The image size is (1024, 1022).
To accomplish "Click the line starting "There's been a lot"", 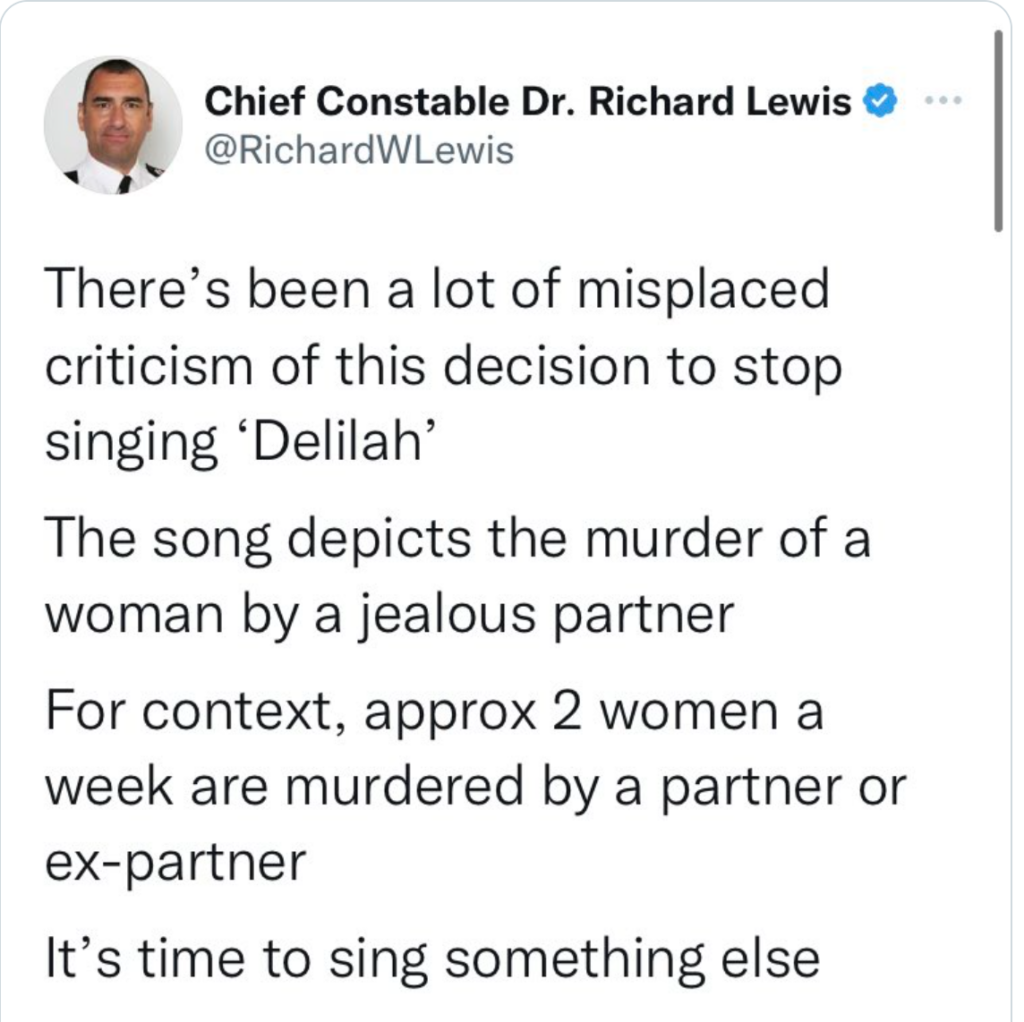I will [438, 292].
